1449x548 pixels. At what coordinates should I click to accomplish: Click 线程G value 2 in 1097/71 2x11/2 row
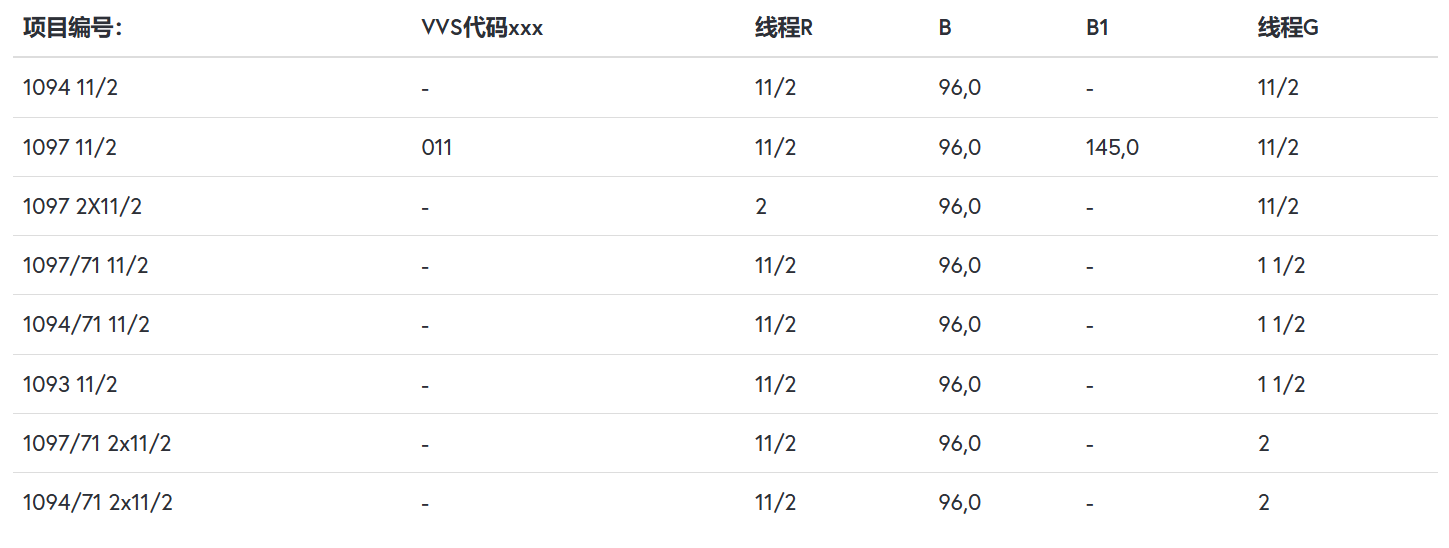(x=1264, y=443)
